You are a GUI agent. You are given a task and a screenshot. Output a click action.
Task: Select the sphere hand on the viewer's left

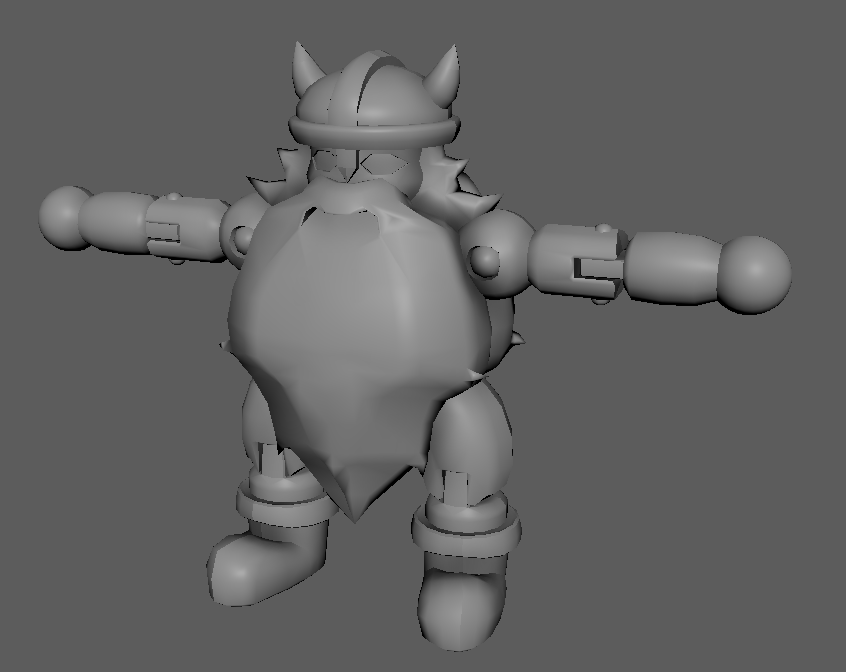coord(64,217)
